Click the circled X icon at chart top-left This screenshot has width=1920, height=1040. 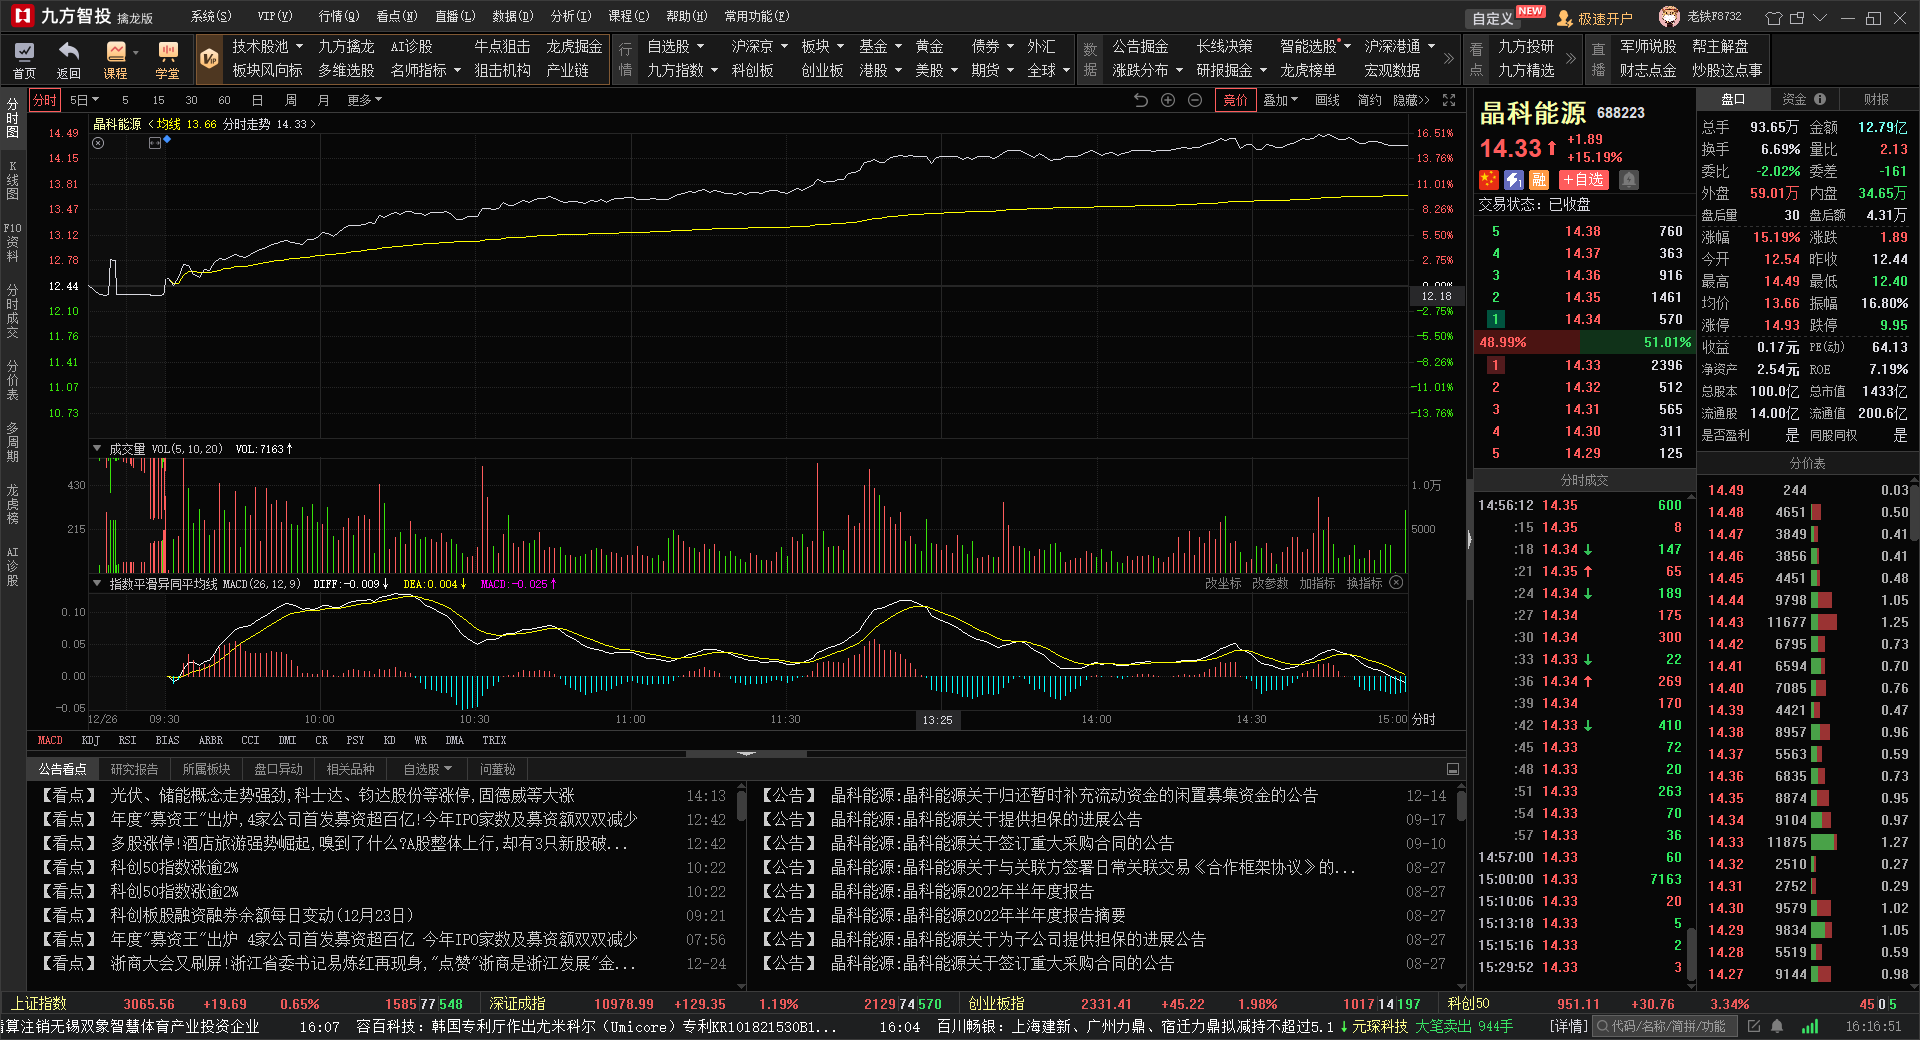click(98, 143)
